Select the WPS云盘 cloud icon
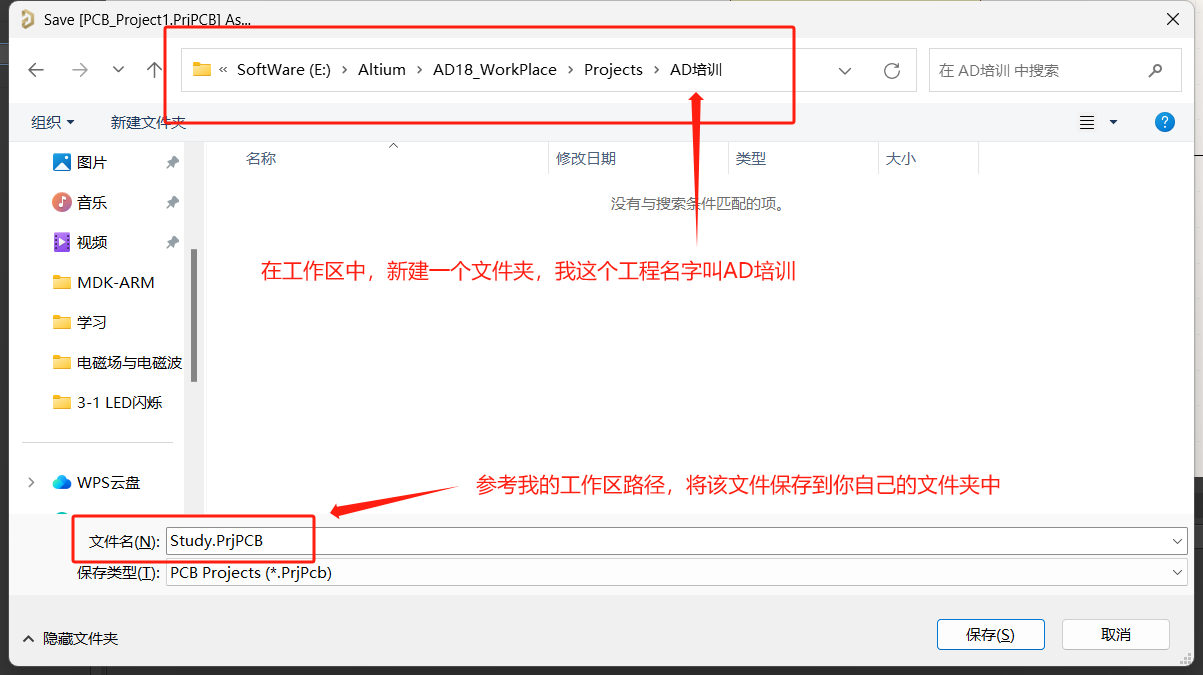 62,482
